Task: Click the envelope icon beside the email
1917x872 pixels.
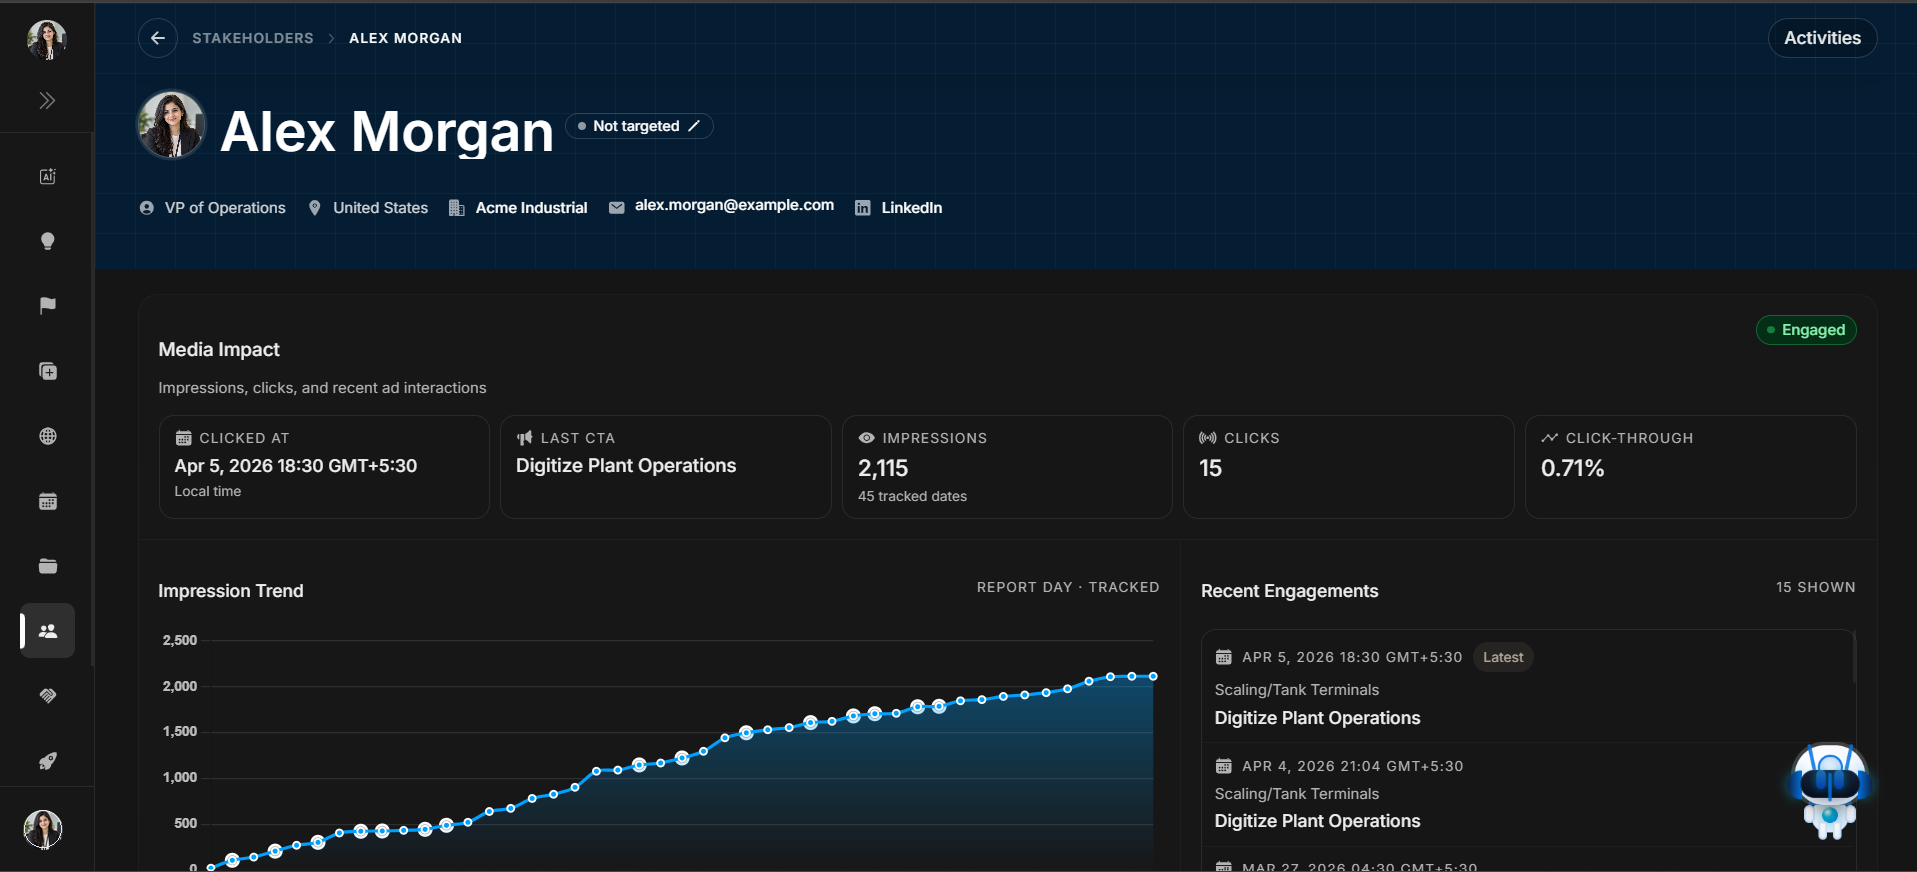Action: (x=617, y=208)
